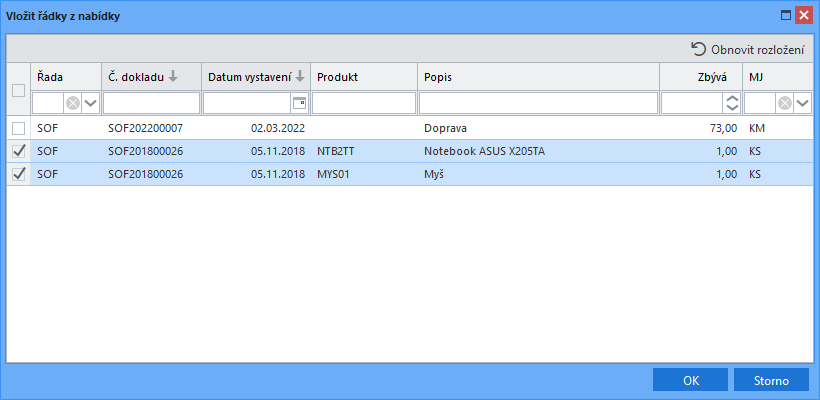Image resolution: width=820 pixels, height=400 pixels.
Task: Click the Zbývá filter spinner arrows
Action: (732, 103)
